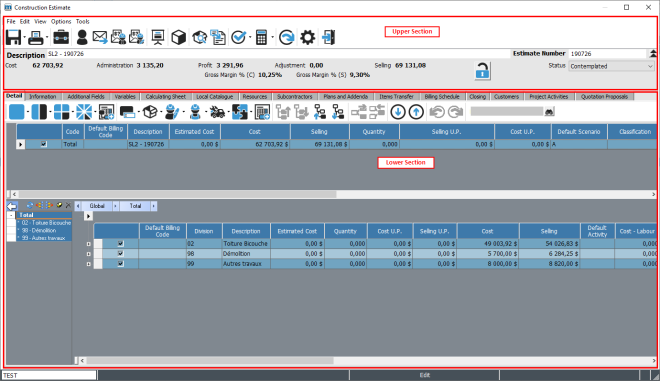660x381 pixels.
Task: Switch to the Calculating Sheet tab
Action: click(166, 97)
